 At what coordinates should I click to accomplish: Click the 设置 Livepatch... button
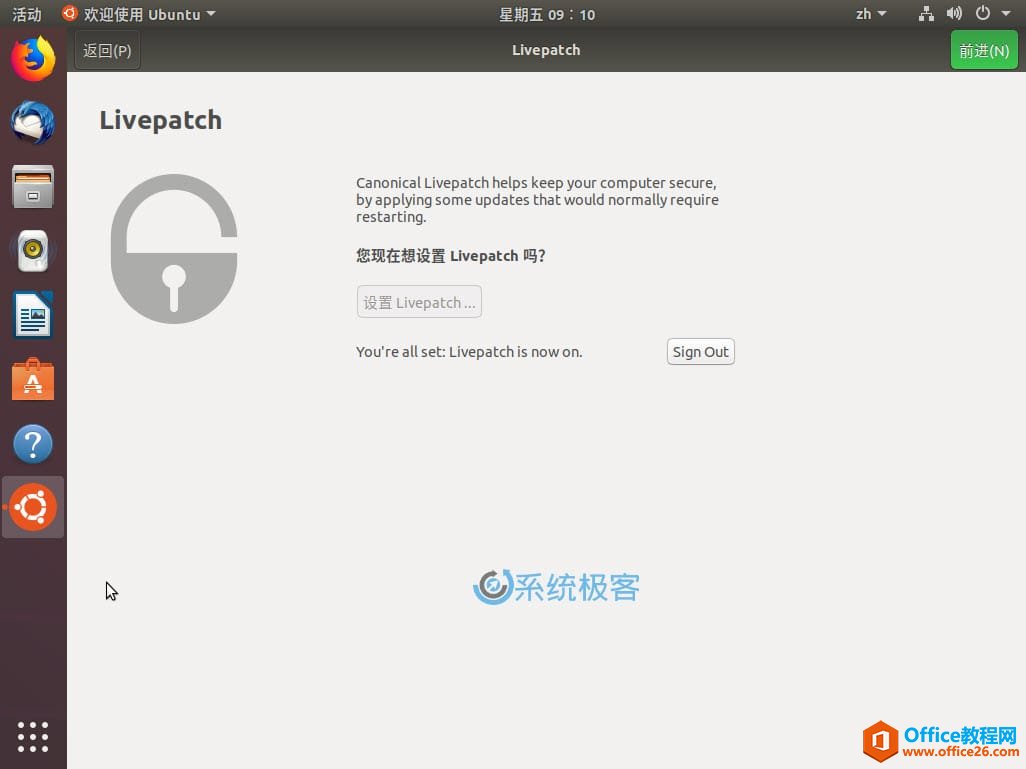coord(419,302)
